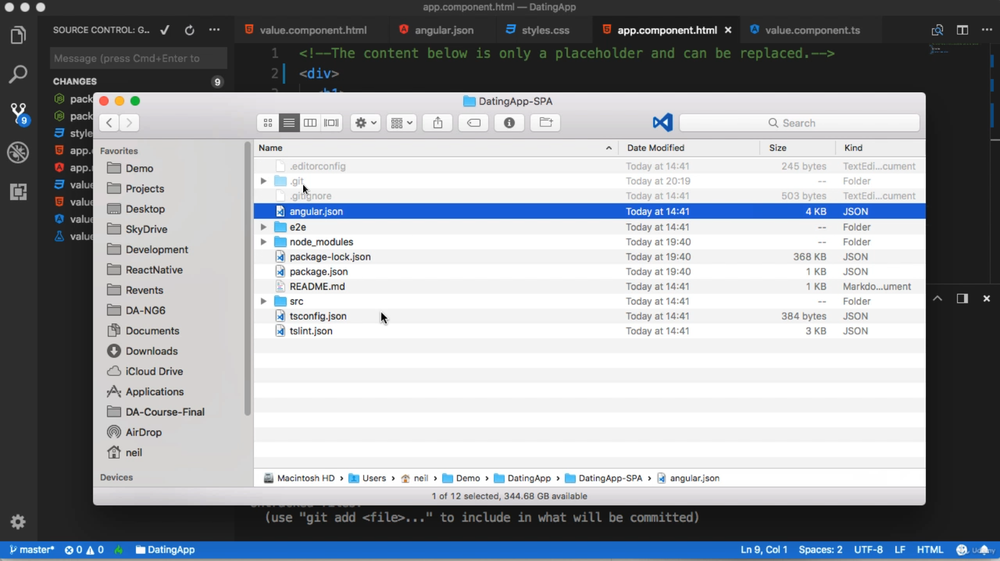
Task: Open VS Code Extensions view
Action: click(18, 191)
